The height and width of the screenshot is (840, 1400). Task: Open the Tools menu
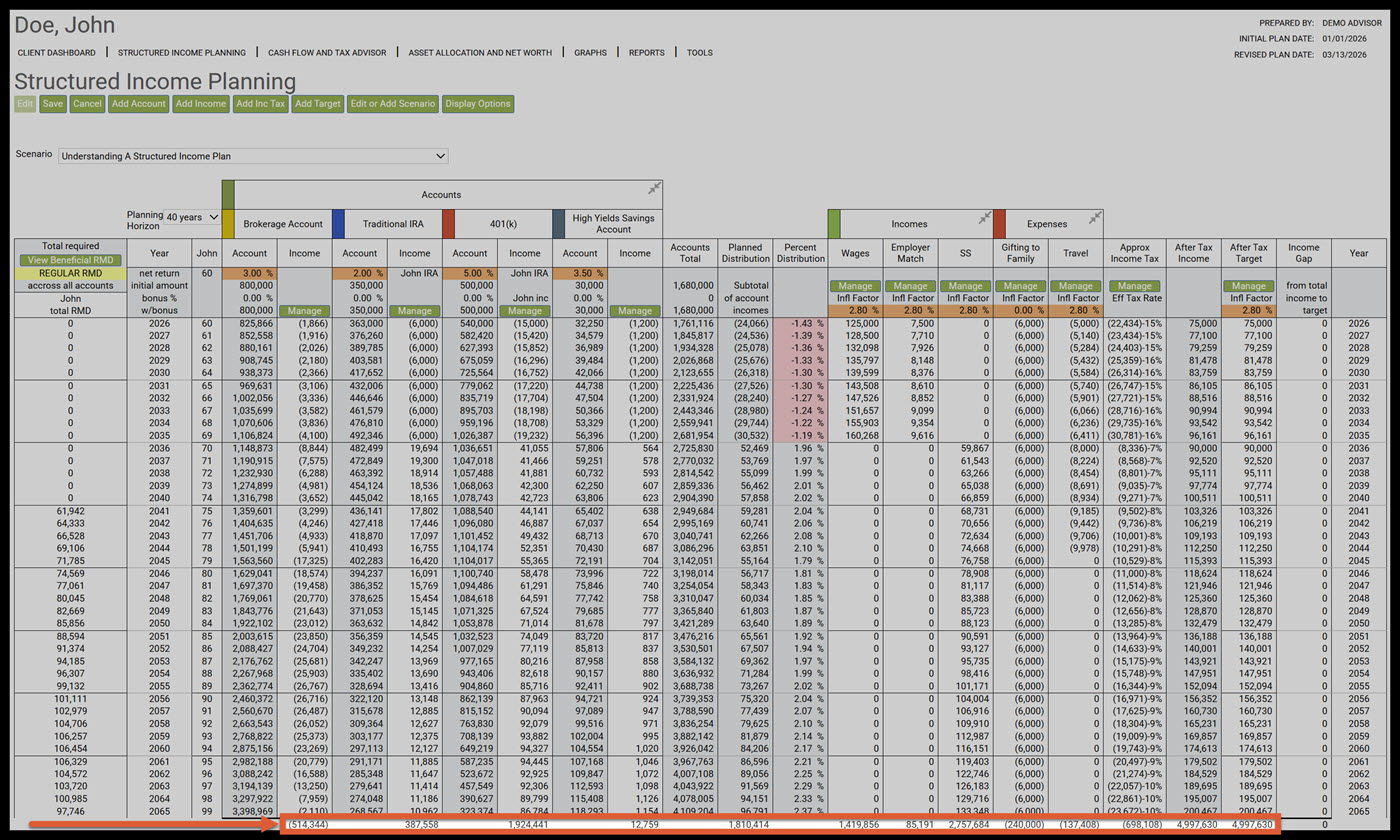[x=700, y=53]
